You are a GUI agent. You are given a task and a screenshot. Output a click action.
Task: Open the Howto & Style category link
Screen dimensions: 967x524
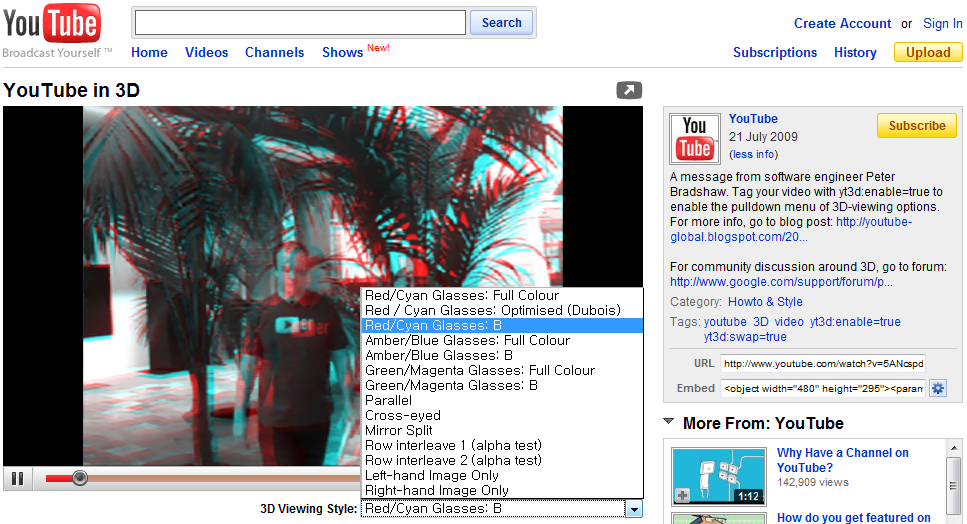[x=765, y=301]
